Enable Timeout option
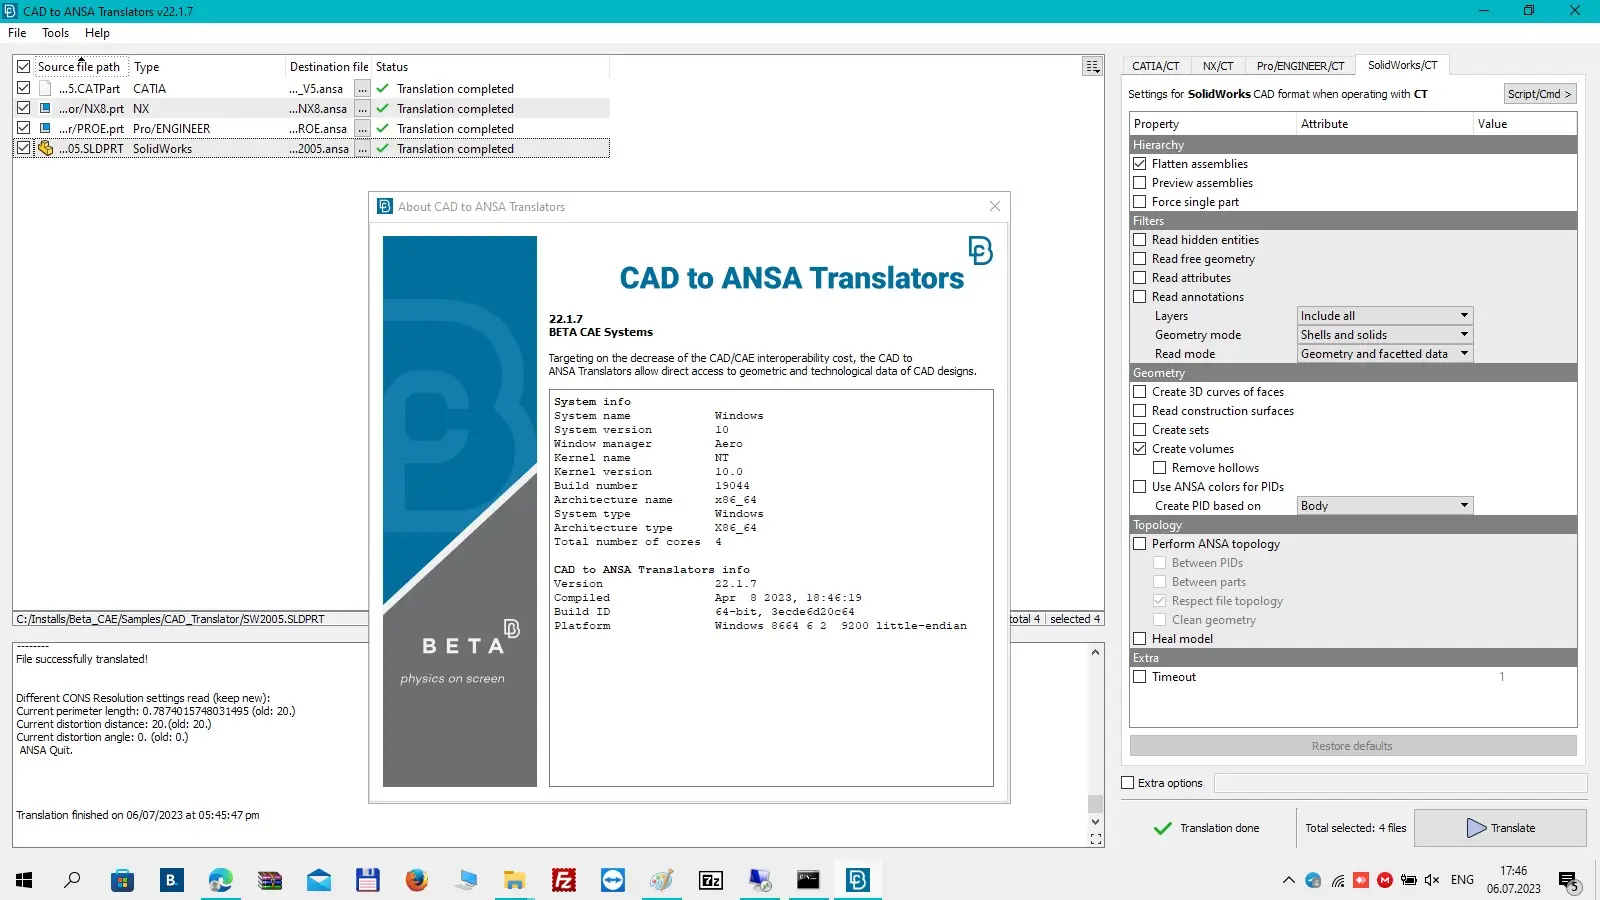The image size is (1600, 900). 1139,676
